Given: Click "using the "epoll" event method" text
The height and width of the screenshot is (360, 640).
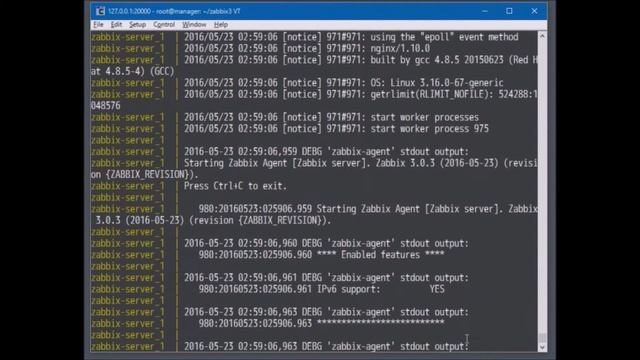Looking at the screenshot, I should point(444,37).
